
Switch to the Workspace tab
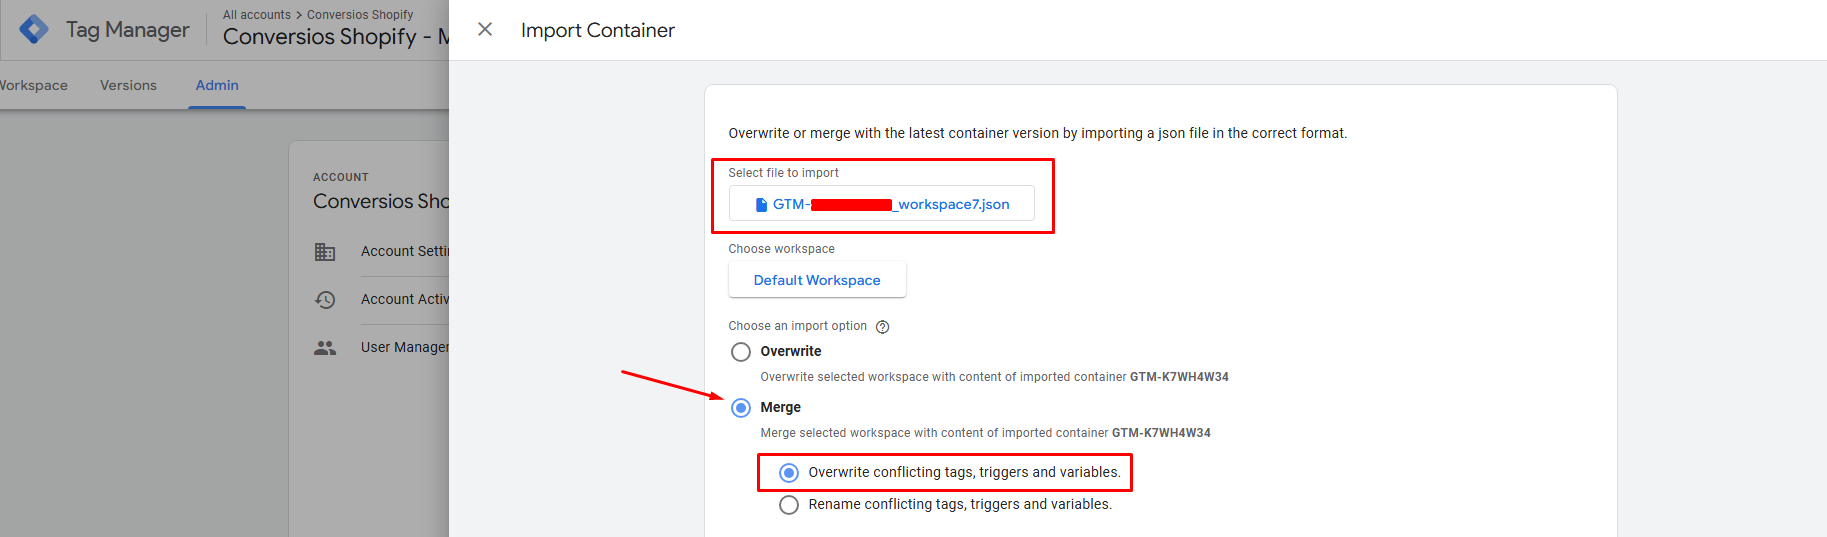point(34,85)
